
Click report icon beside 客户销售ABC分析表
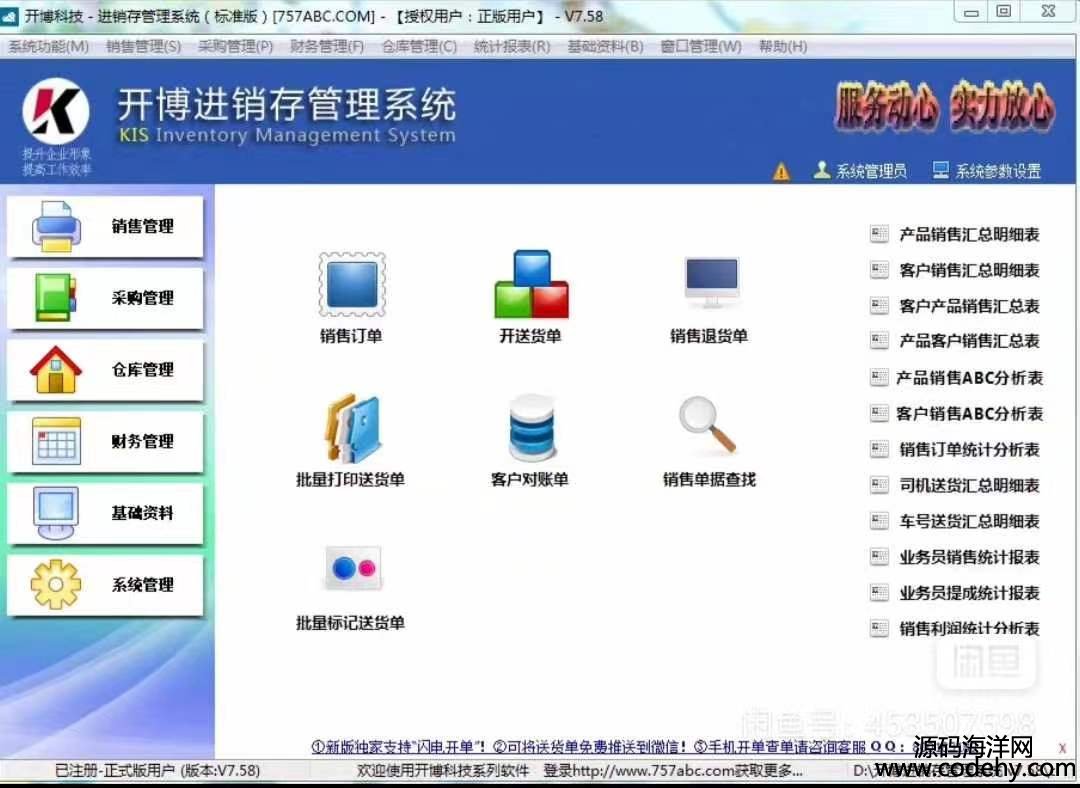point(879,413)
